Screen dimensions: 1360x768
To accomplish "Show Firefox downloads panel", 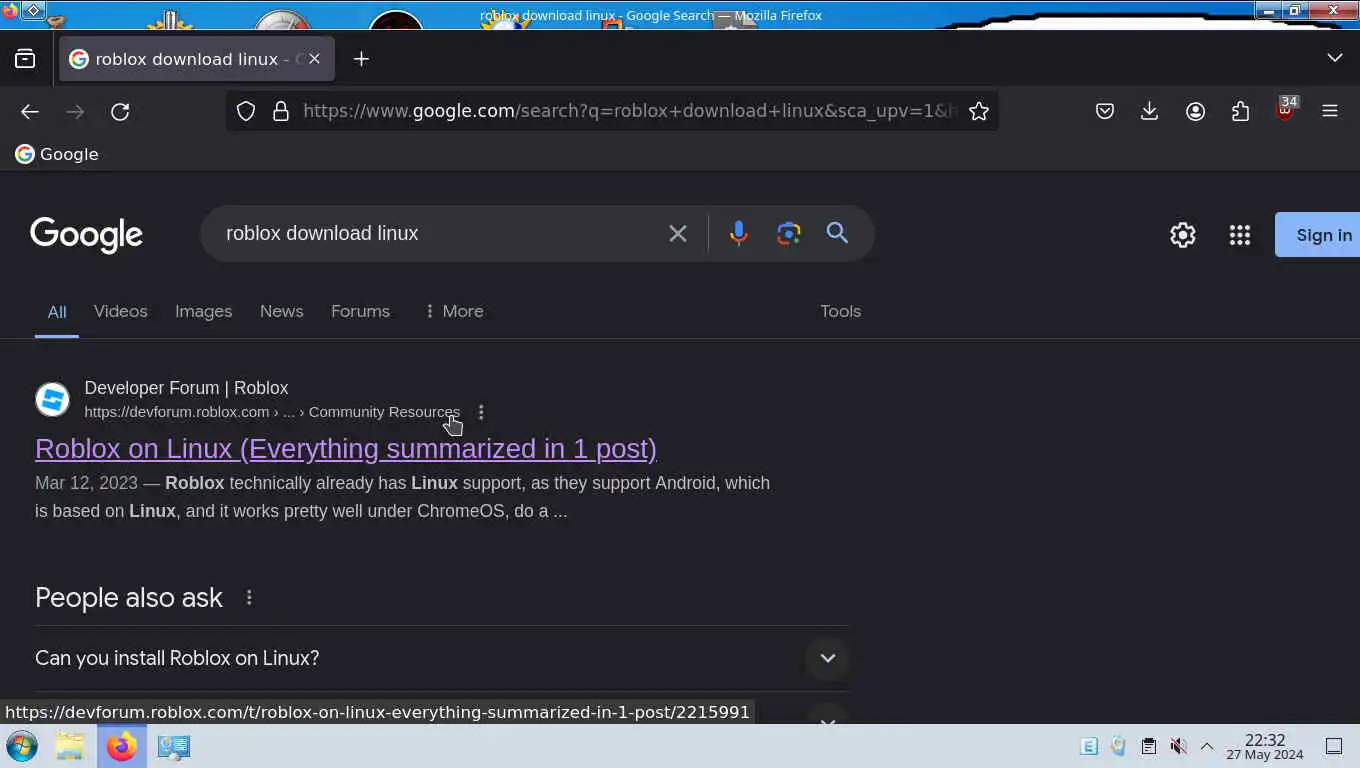I will (1149, 111).
